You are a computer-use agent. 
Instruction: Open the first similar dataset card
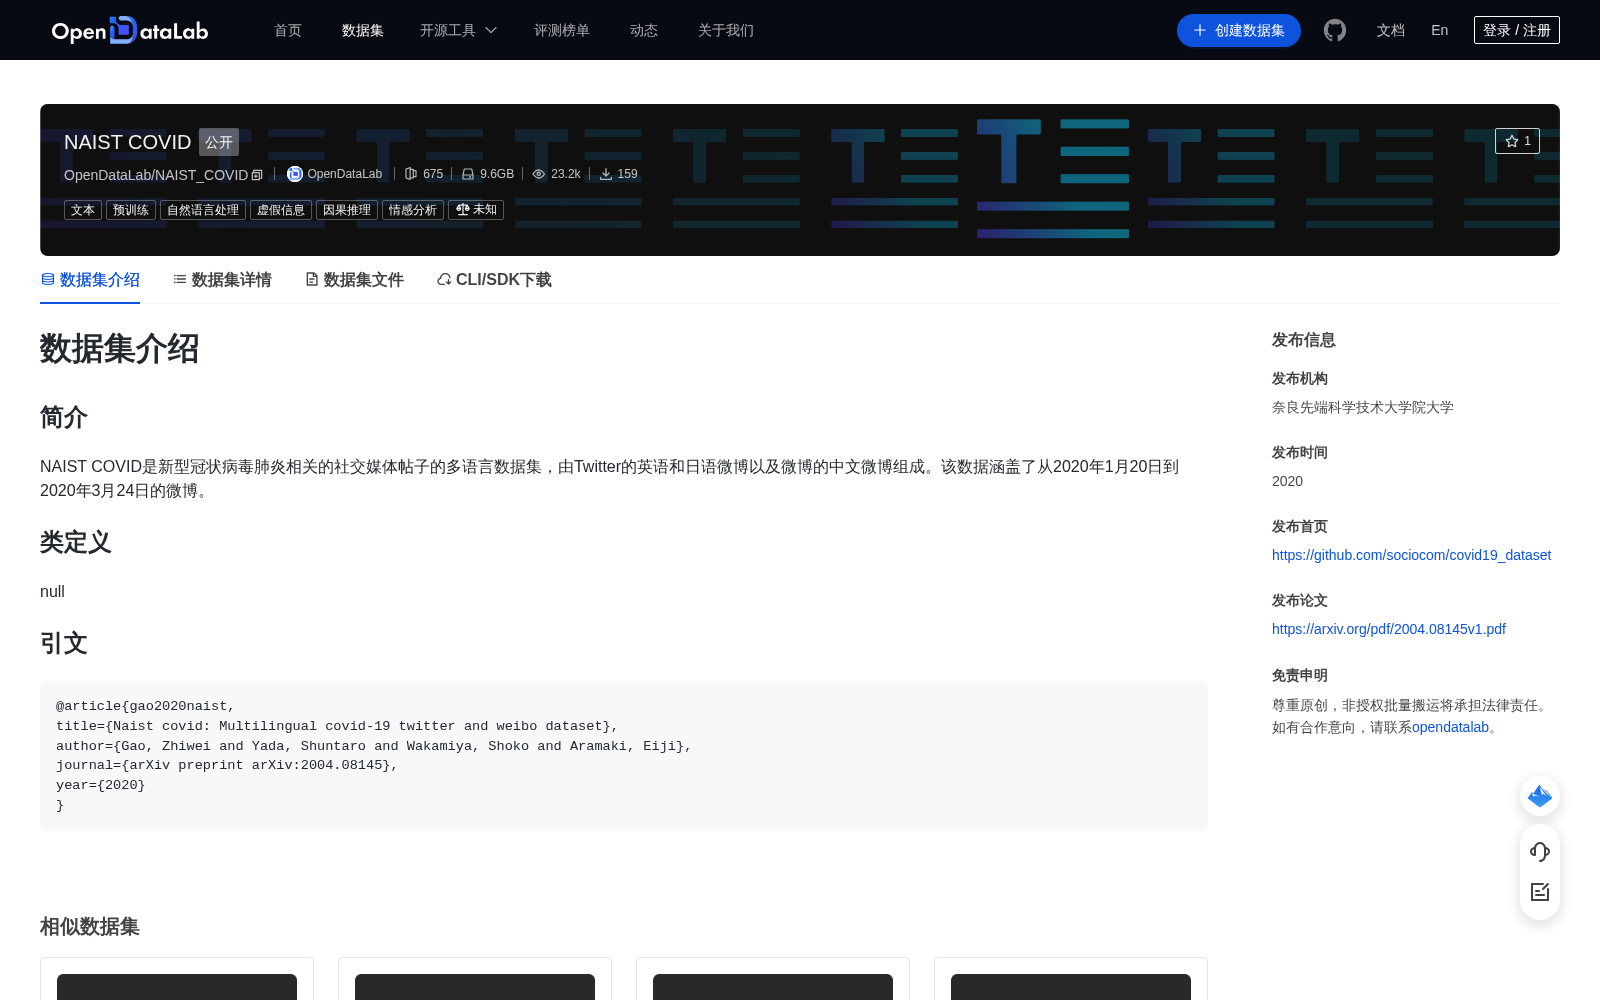177,979
